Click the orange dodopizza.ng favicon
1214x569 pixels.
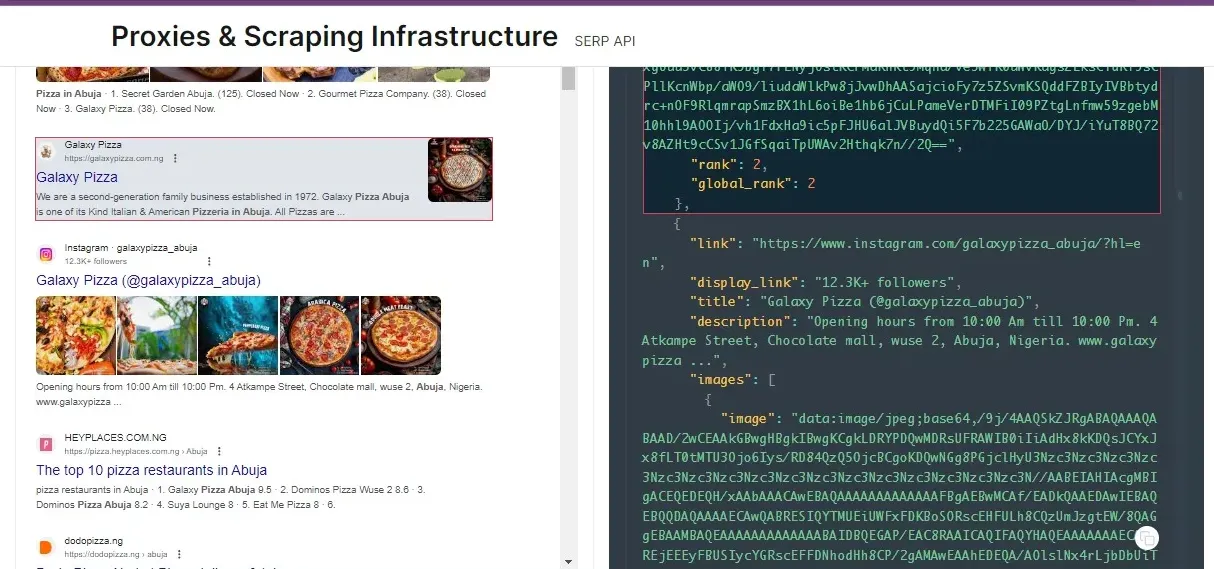[x=46, y=547]
